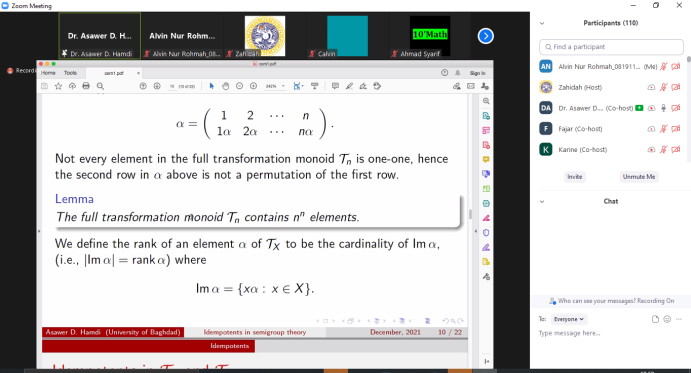Click the zoom in plus icon

(253, 86)
